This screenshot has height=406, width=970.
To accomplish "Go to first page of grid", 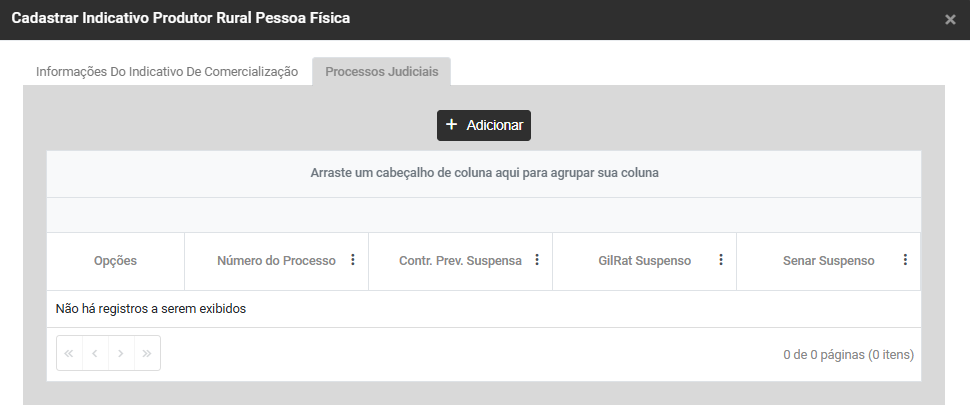I will click(x=69, y=354).
